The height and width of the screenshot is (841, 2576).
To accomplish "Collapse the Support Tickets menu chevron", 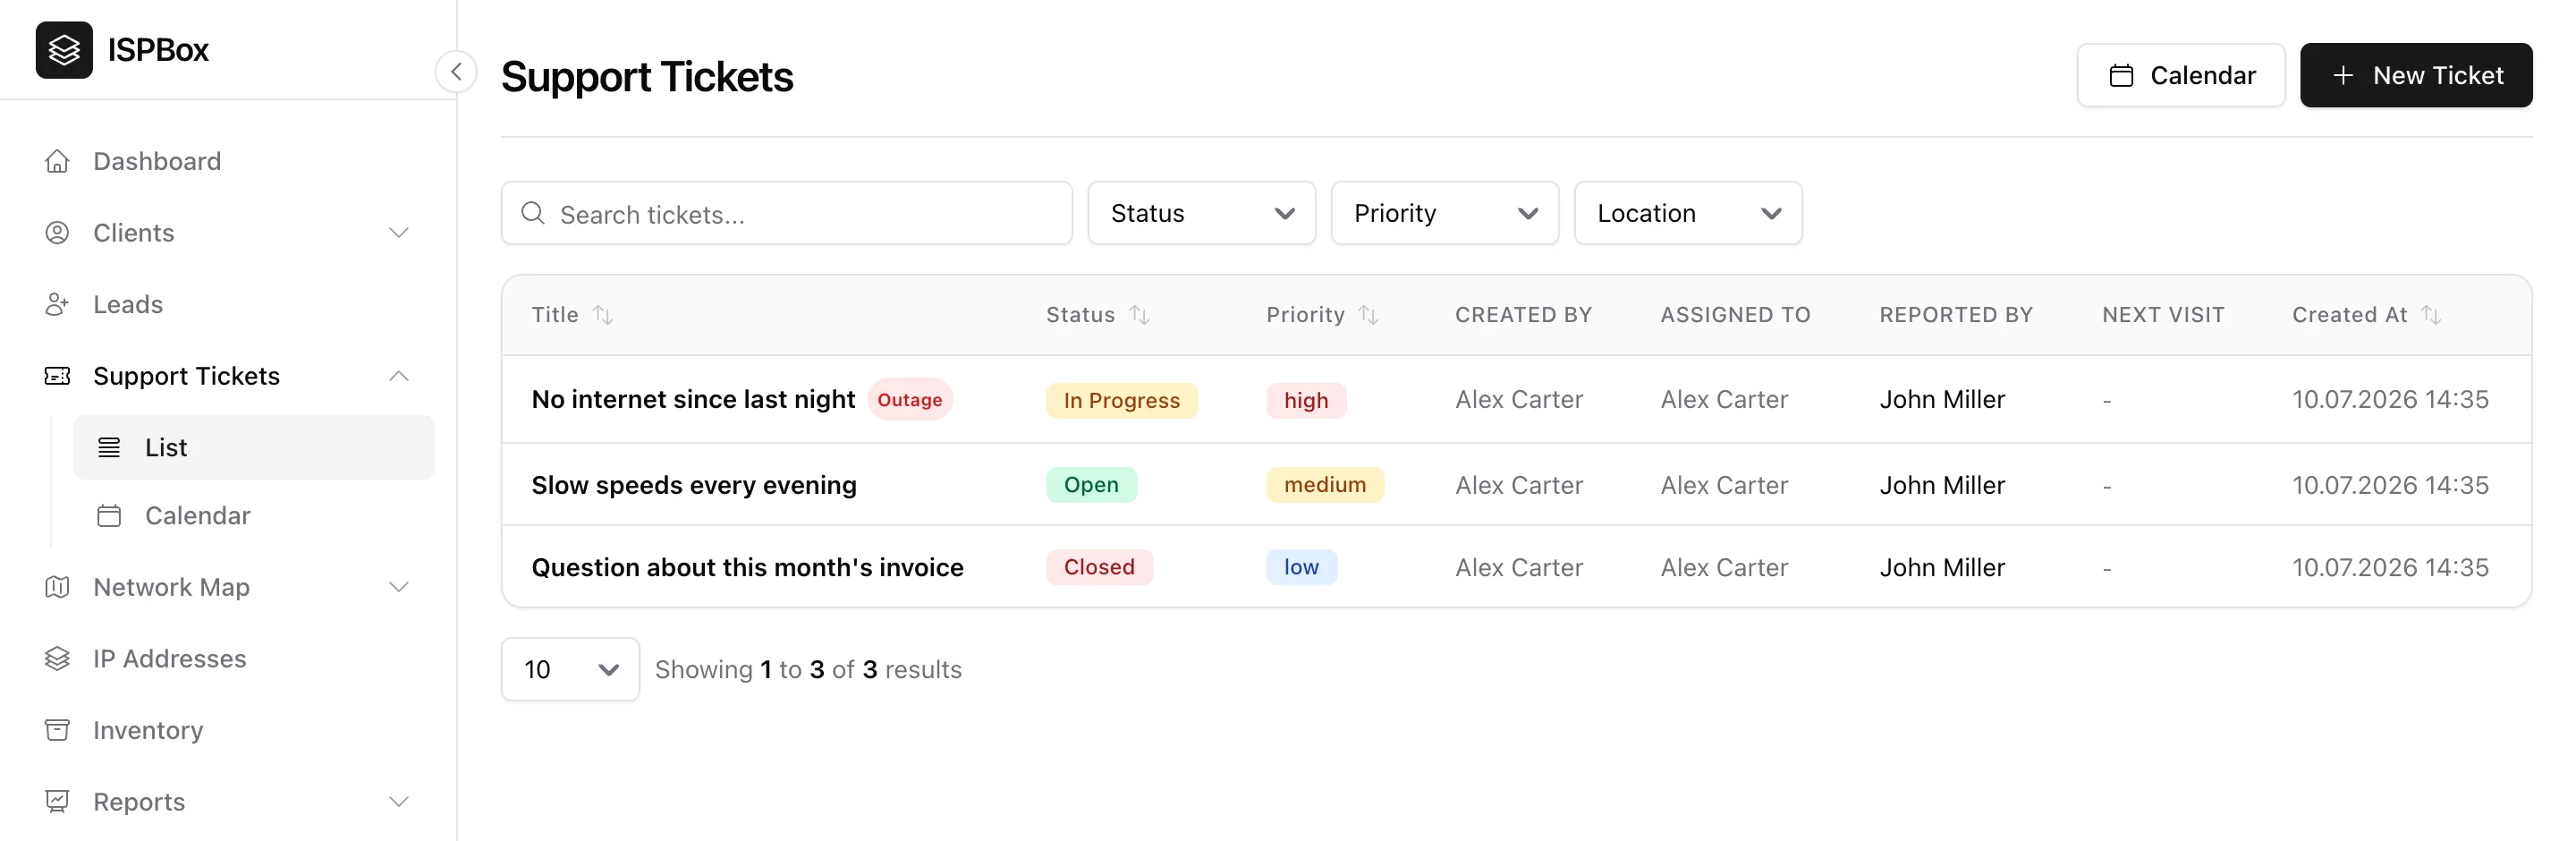I will 399,376.
